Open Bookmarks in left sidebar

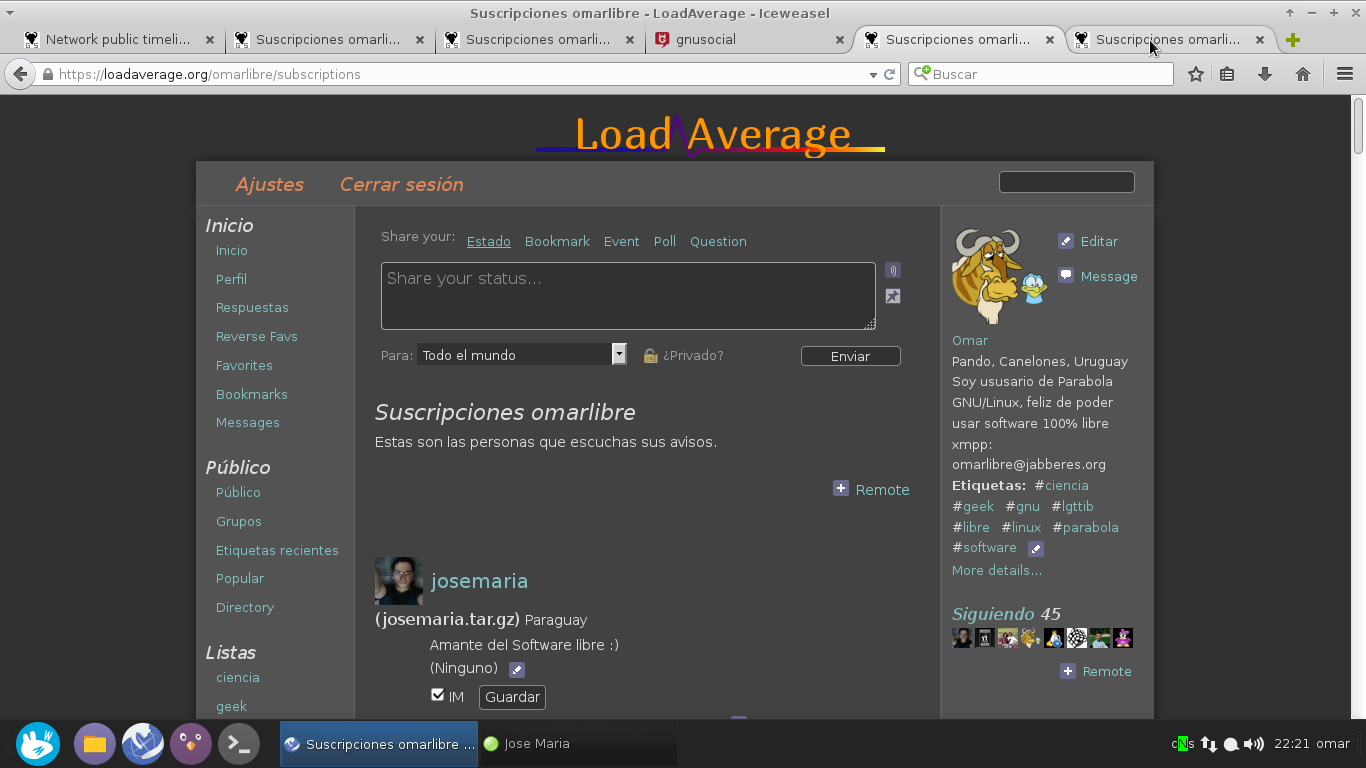pyautogui.click(x=252, y=394)
